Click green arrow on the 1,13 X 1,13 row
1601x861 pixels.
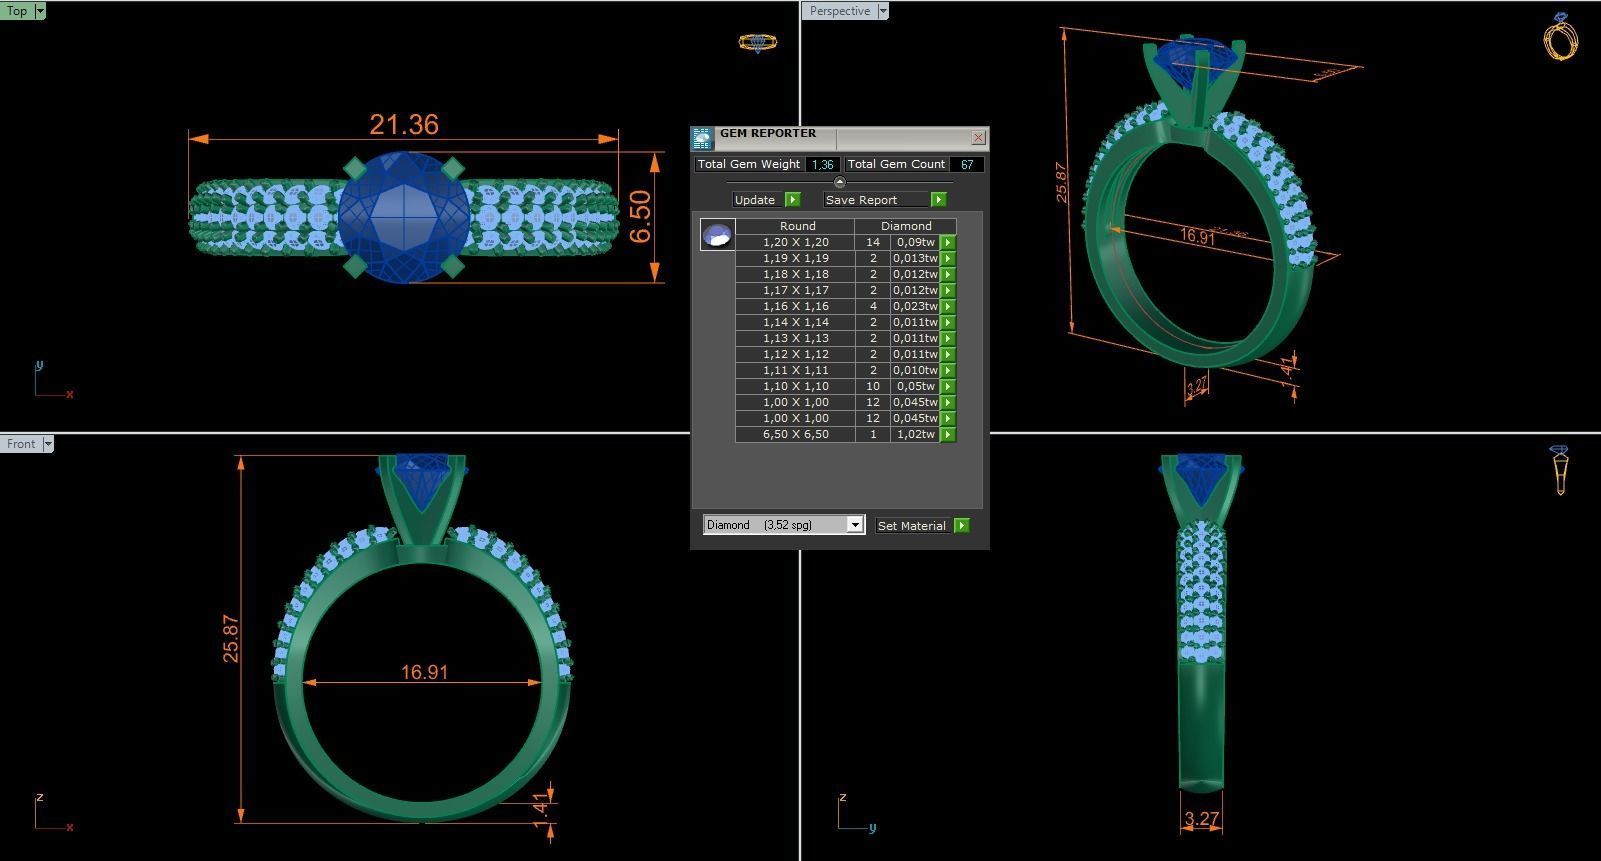[948, 338]
